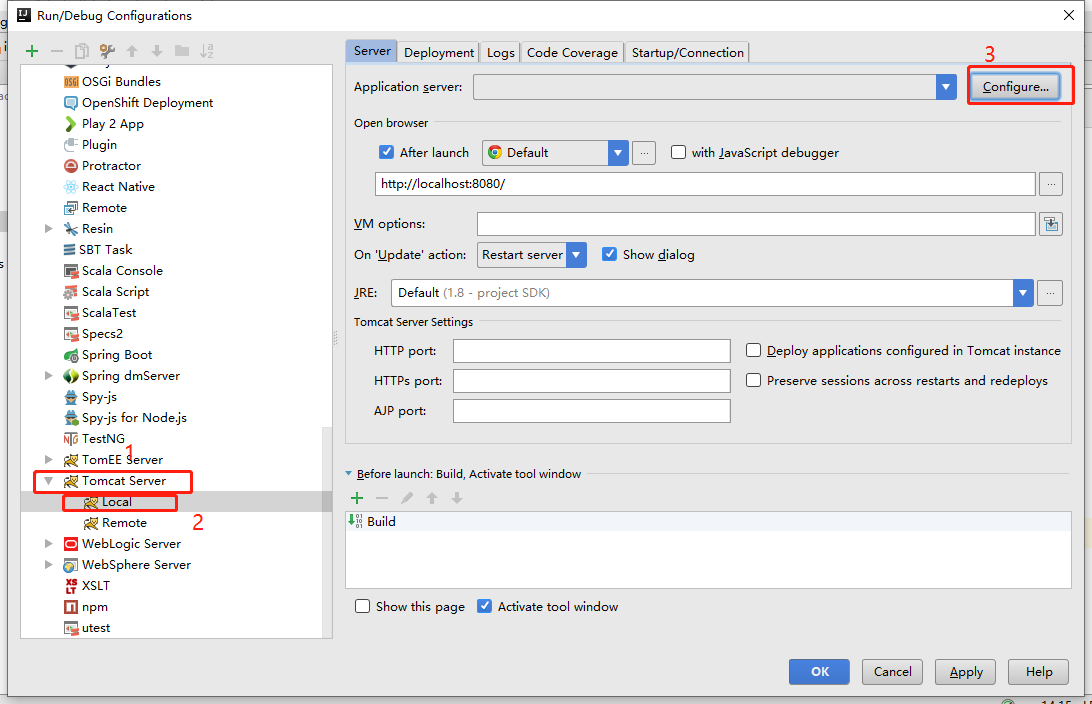The height and width of the screenshot is (704, 1092).
Task: Uncheck the Show dialog checkbox
Action: tap(609, 255)
